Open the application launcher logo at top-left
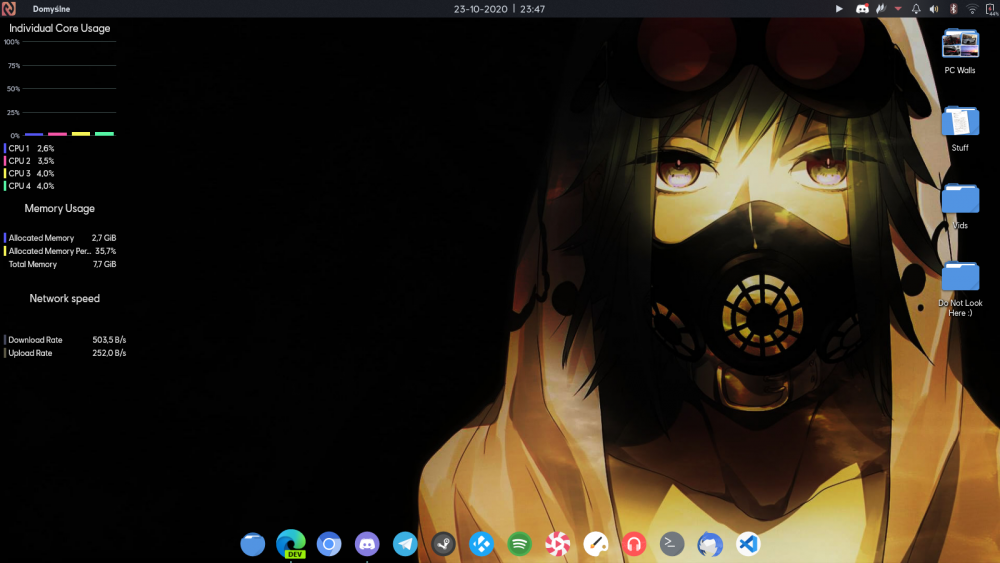 pyautogui.click(x=9, y=9)
